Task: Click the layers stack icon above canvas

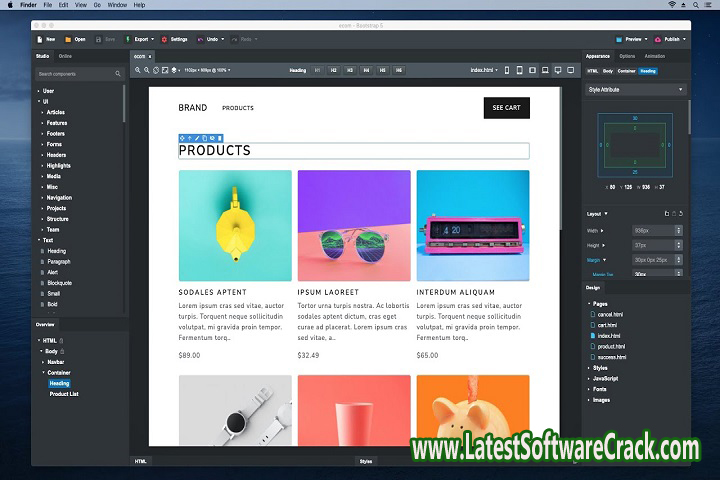Action: [176, 70]
